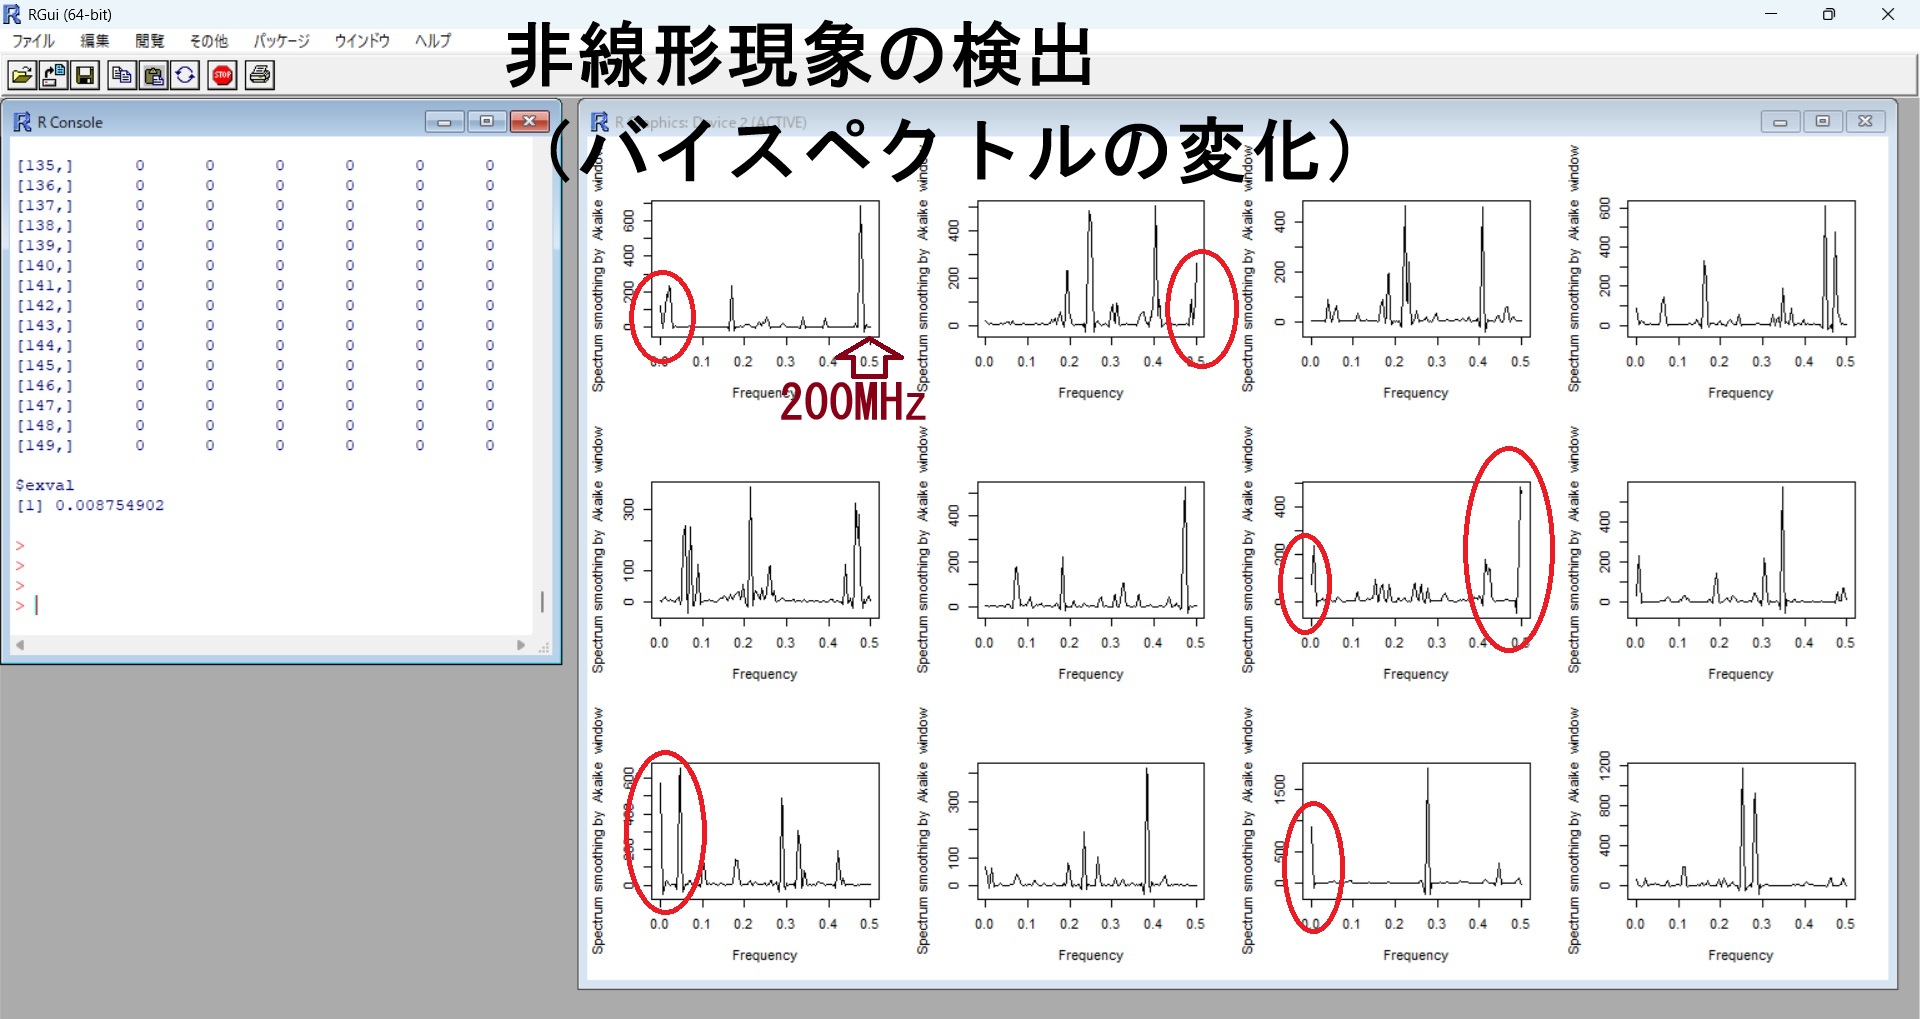Click the RGui application icon in title bar
This screenshot has width=1920, height=1019.
point(12,14)
